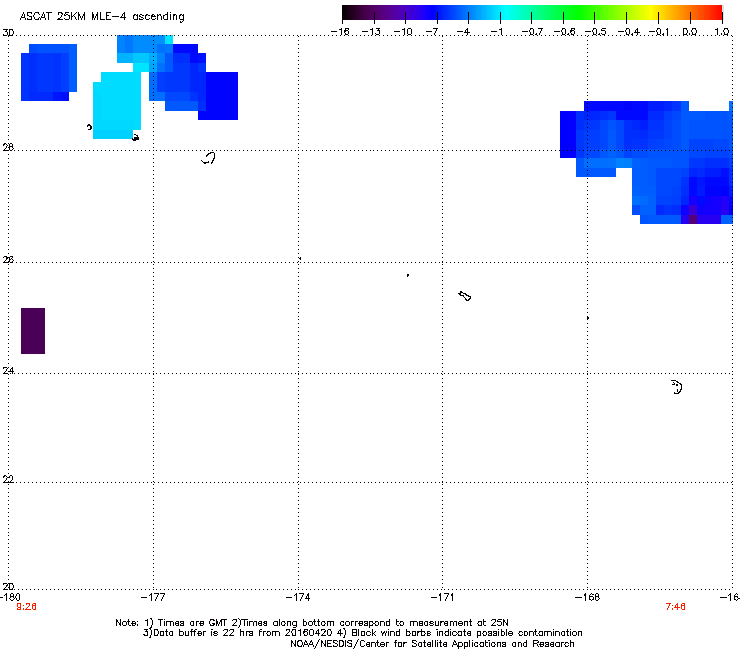740x650 pixels.
Task: Click the -4 color scale label
Action: [x=465, y=32]
